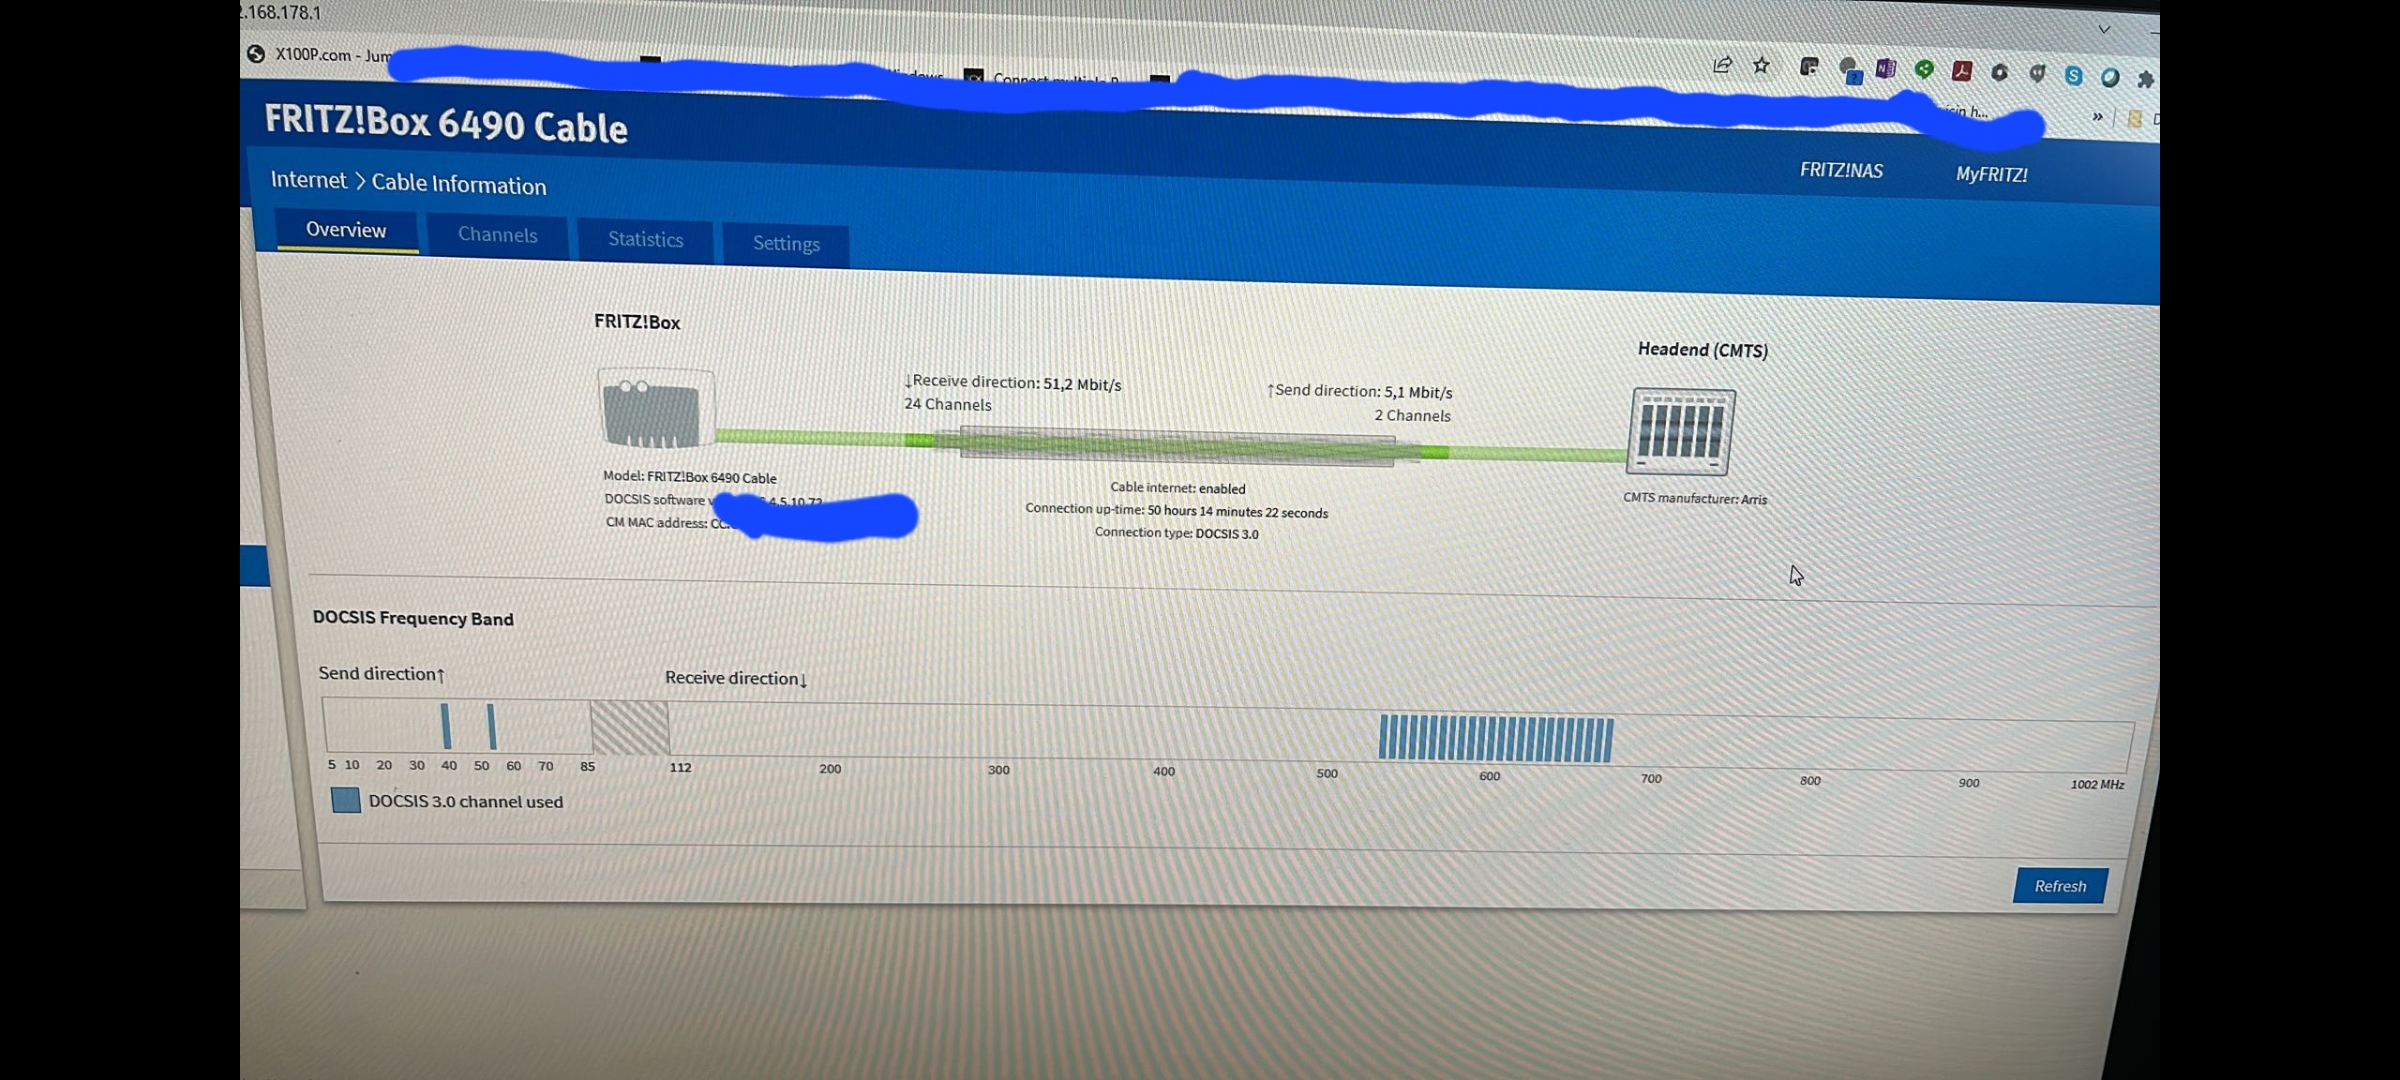Click the green share extension icon
2400x1080 pixels.
(x=1924, y=70)
